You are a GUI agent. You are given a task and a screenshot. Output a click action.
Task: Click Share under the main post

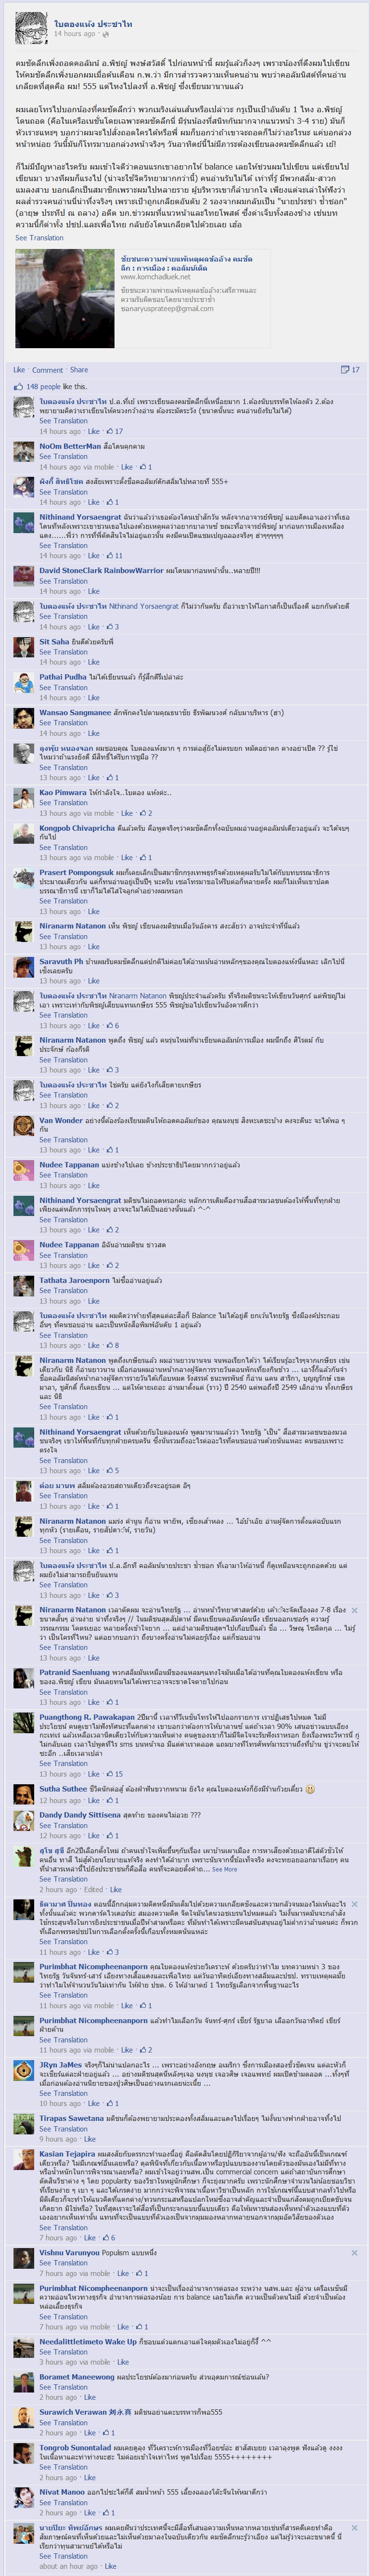tap(79, 370)
